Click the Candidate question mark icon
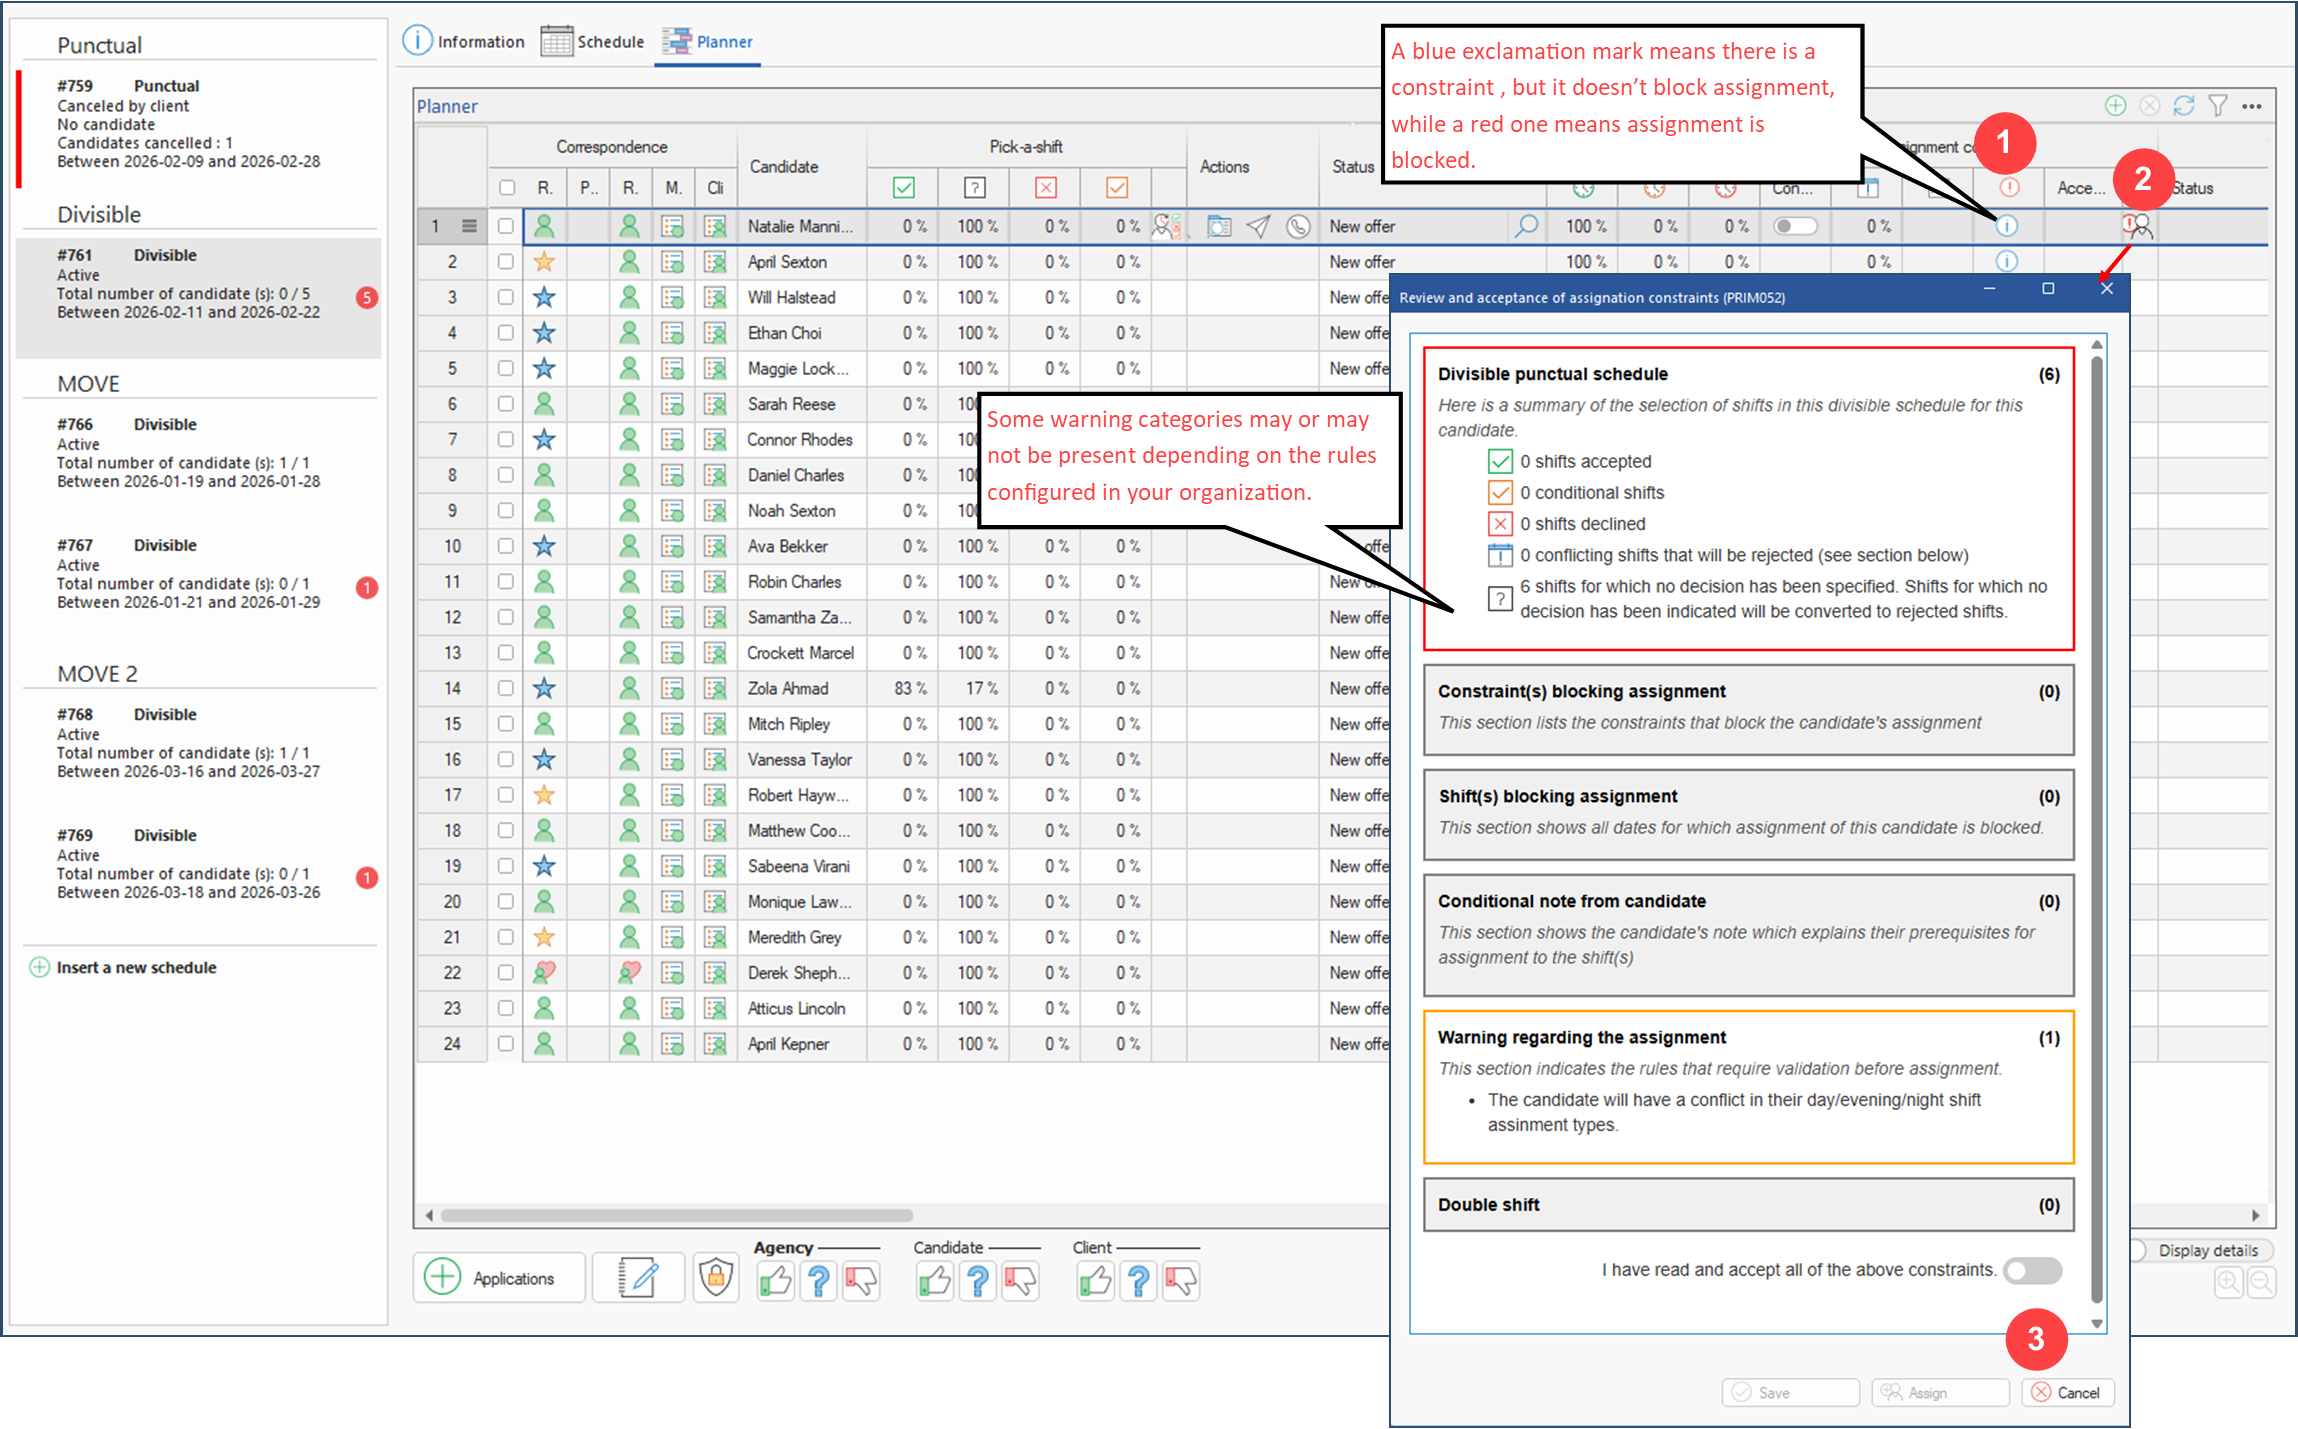The height and width of the screenshot is (1429, 2298). tap(978, 1280)
